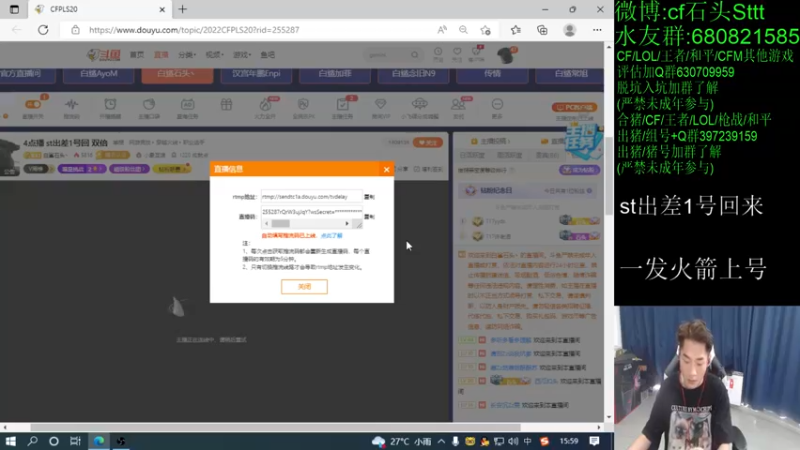
Task: Click the Edge icon on the taskbar
Action: click(99, 441)
